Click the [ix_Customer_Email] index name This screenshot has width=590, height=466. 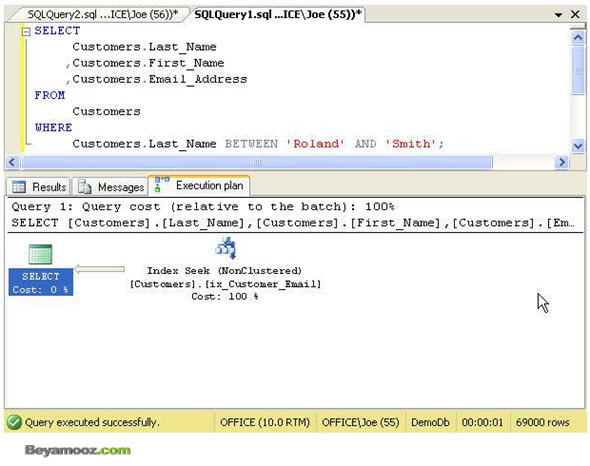pyautogui.click(x=263, y=284)
